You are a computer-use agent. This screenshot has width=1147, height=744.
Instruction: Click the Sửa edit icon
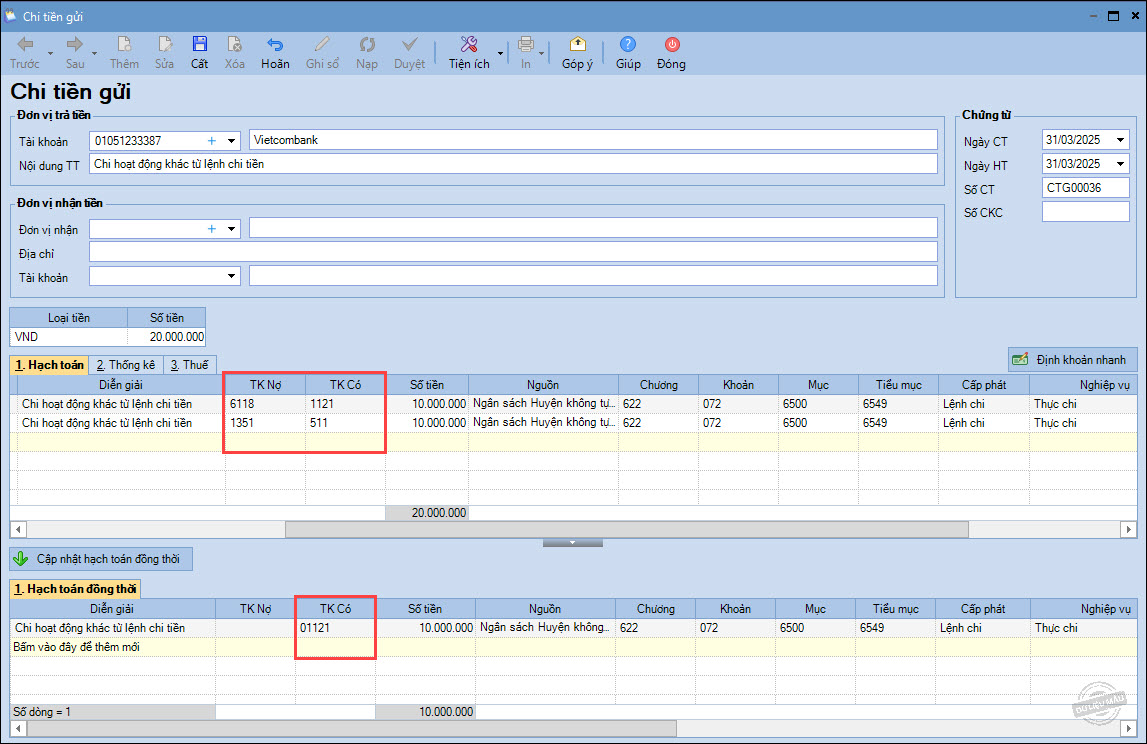pos(165,53)
